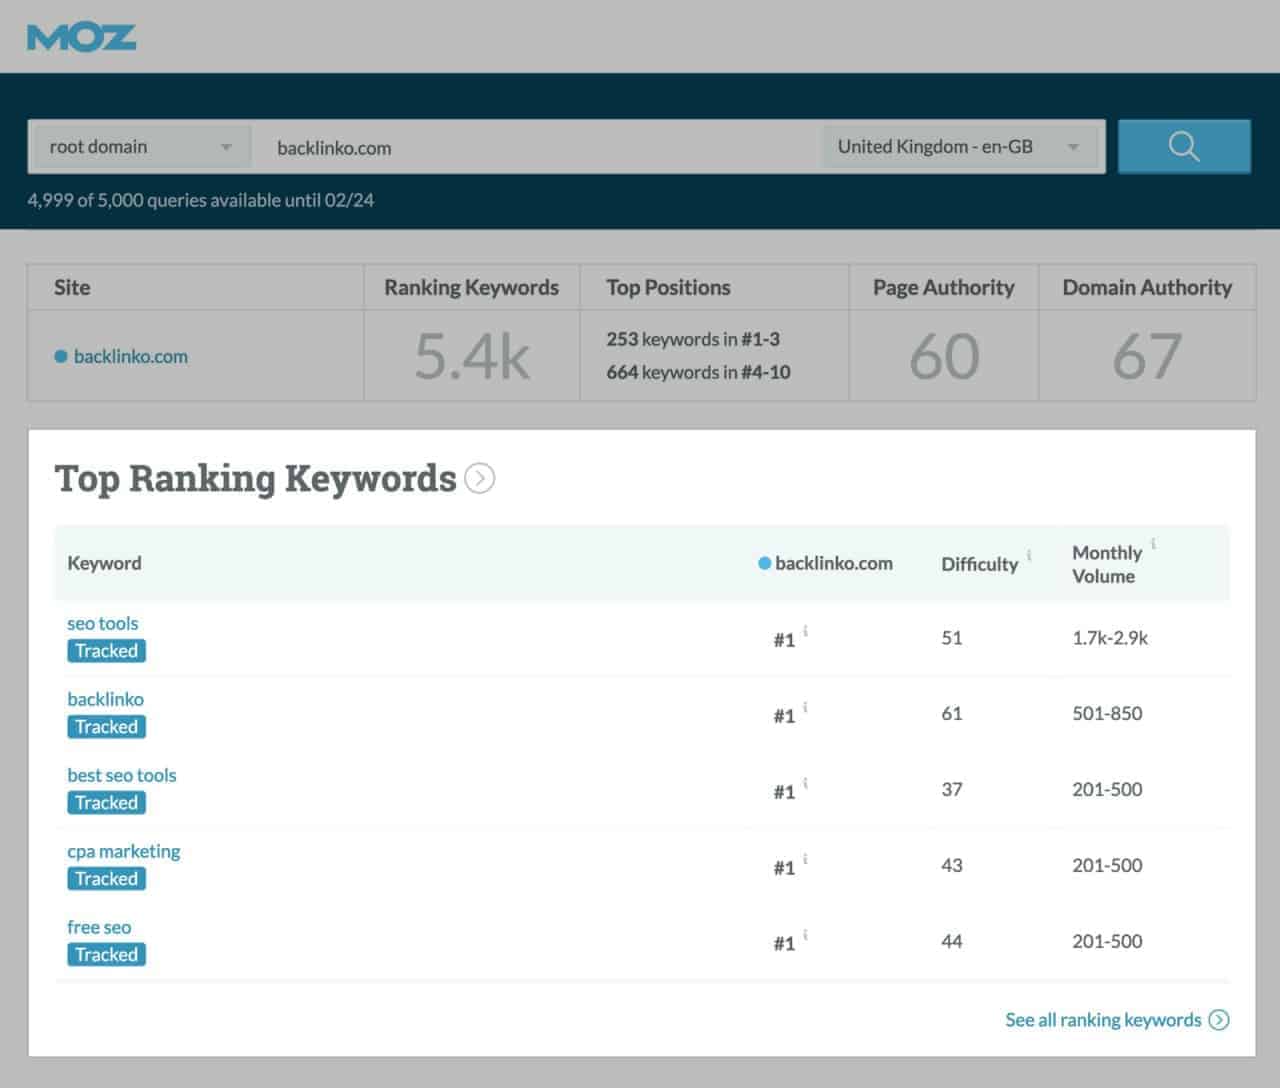Click the Top Positions column header
This screenshot has height=1088, width=1280.
(668, 287)
